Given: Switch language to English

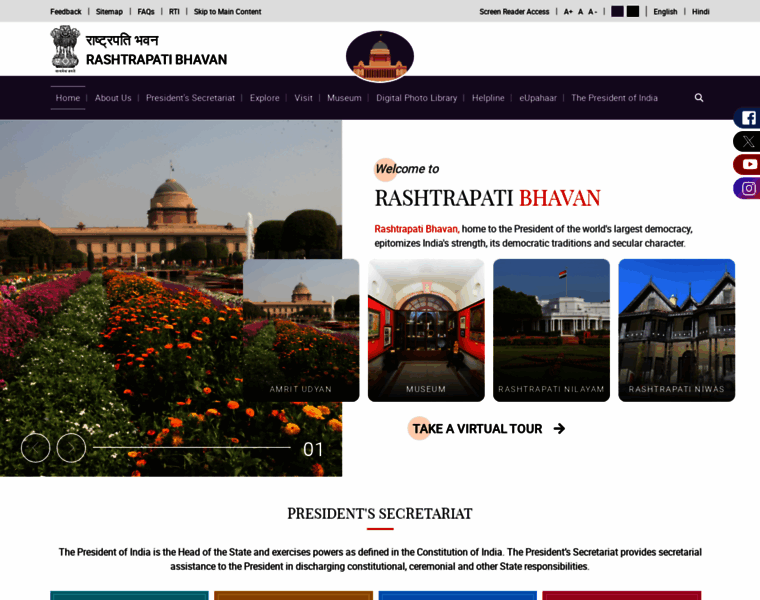Looking at the screenshot, I should click(665, 12).
